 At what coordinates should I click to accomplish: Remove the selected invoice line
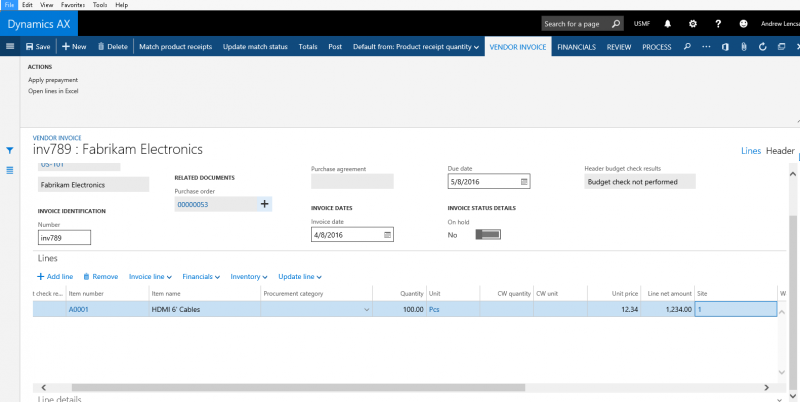pyautogui.click(x=101, y=277)
